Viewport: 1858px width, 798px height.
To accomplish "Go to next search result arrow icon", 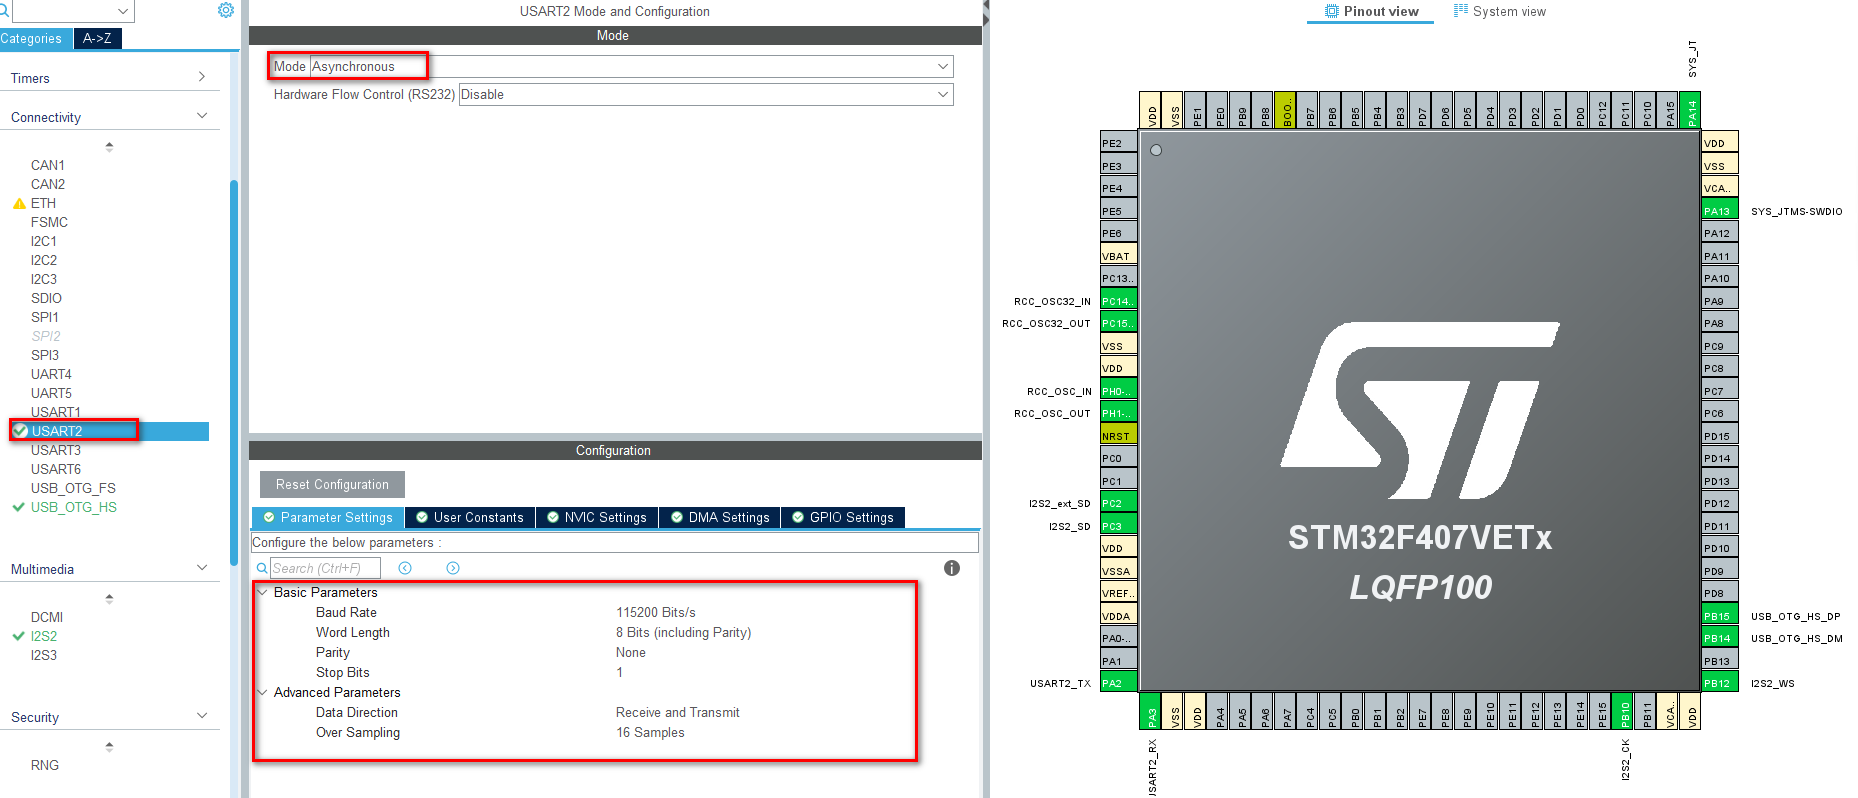I will 453,568.
